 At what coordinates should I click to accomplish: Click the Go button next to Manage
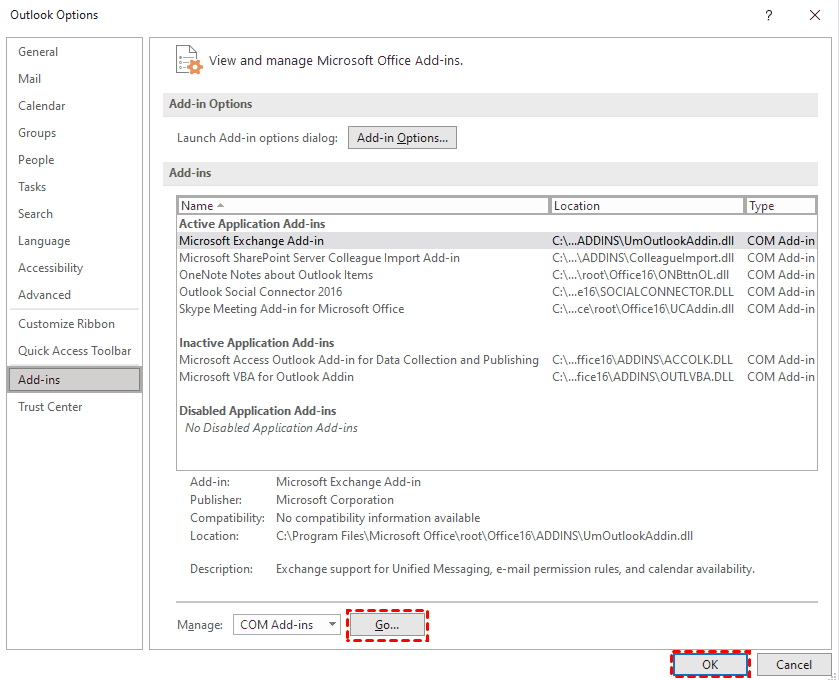[387, 625]
